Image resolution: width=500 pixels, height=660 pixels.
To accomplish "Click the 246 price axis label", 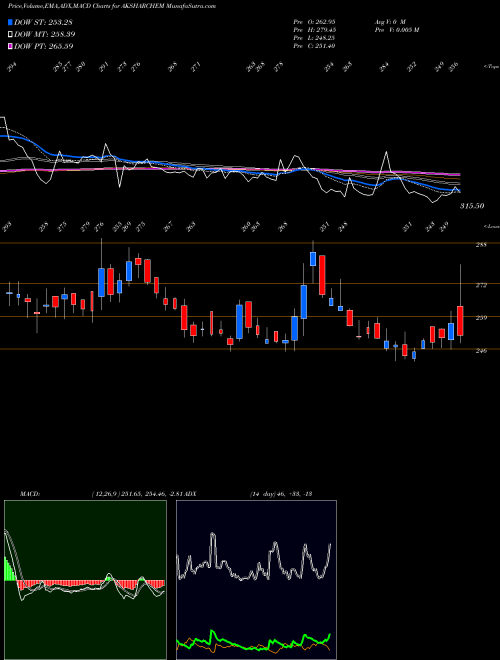I will tap(481, 350).
